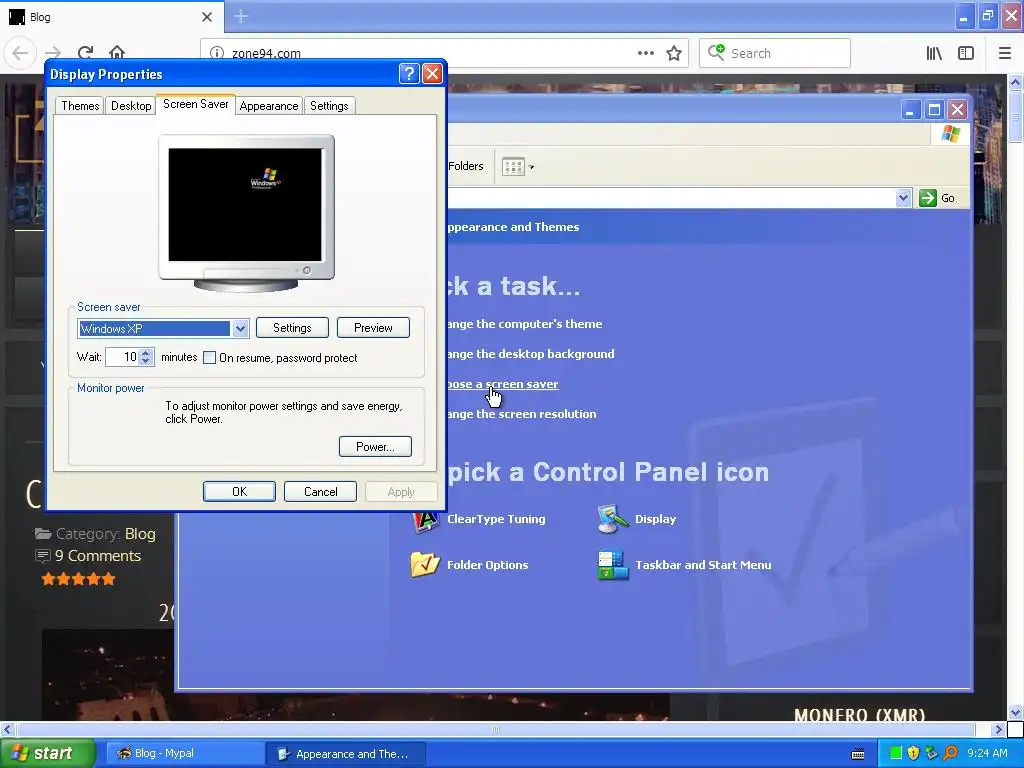This screenshot has height=768, width=1024.
Task: Bookmark this page with star icon
Action: pyautogui.click(x=674, y=53)
